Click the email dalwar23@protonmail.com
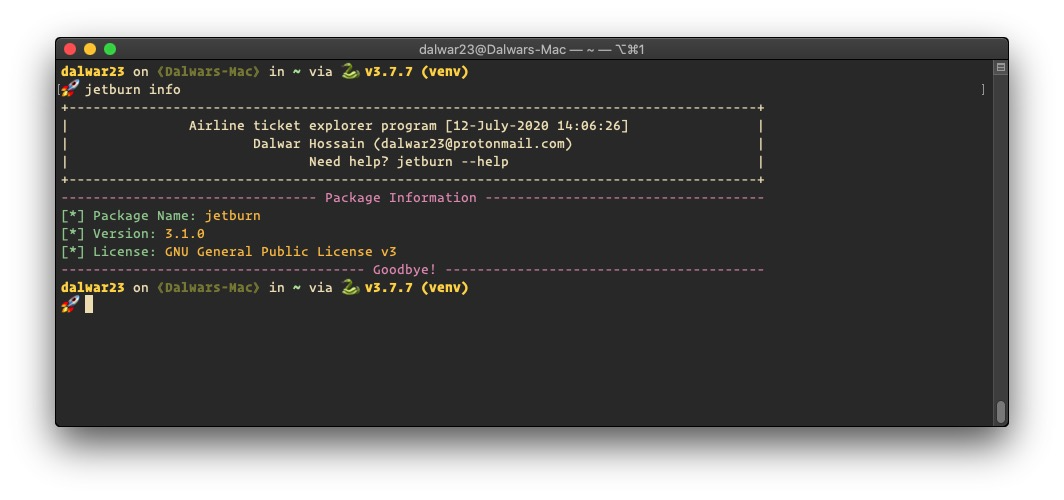This screenshot has width=1064, height=500. 476,143
